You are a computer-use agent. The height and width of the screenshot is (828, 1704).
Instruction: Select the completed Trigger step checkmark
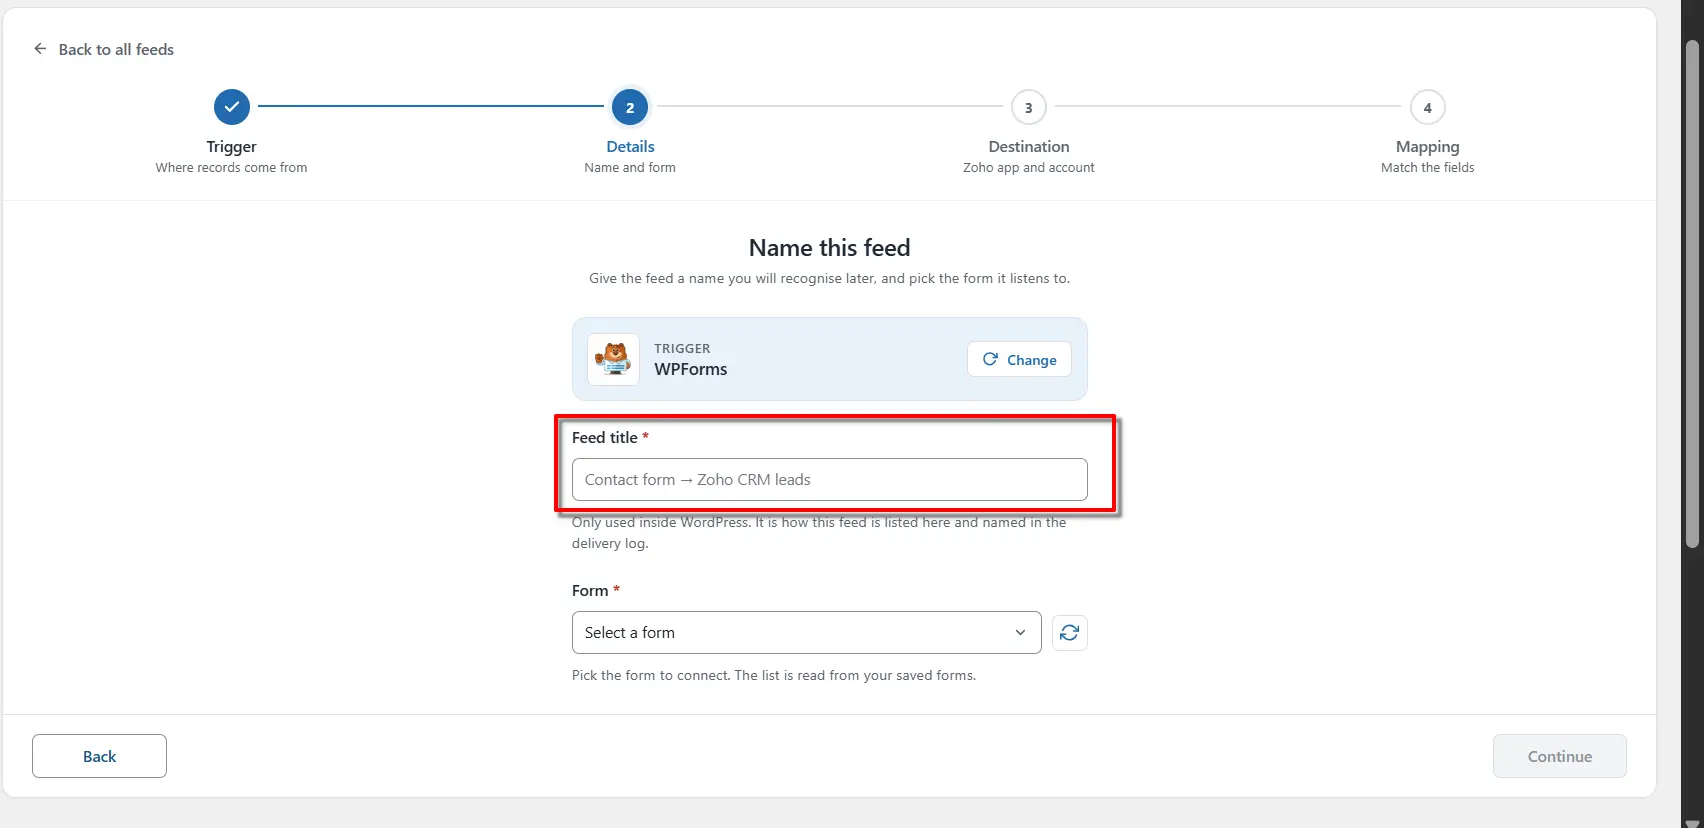232,107
